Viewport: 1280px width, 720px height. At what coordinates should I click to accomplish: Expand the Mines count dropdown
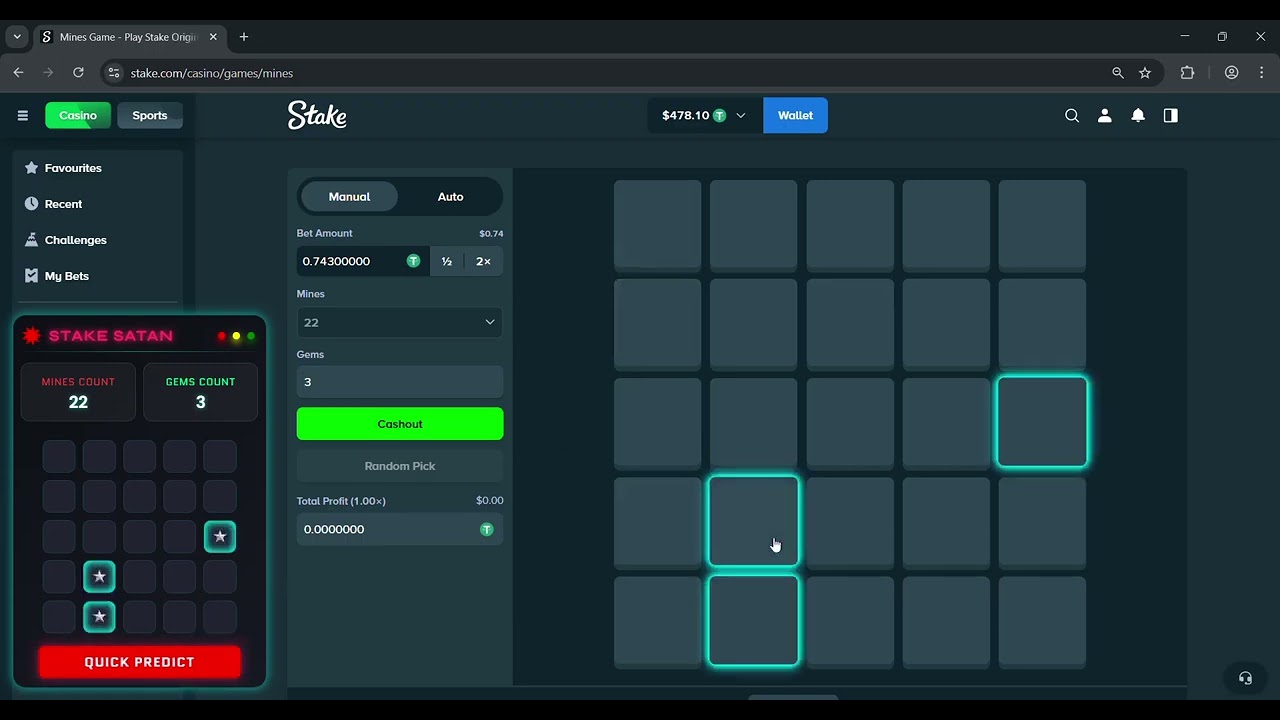click(x=400, y=322)
